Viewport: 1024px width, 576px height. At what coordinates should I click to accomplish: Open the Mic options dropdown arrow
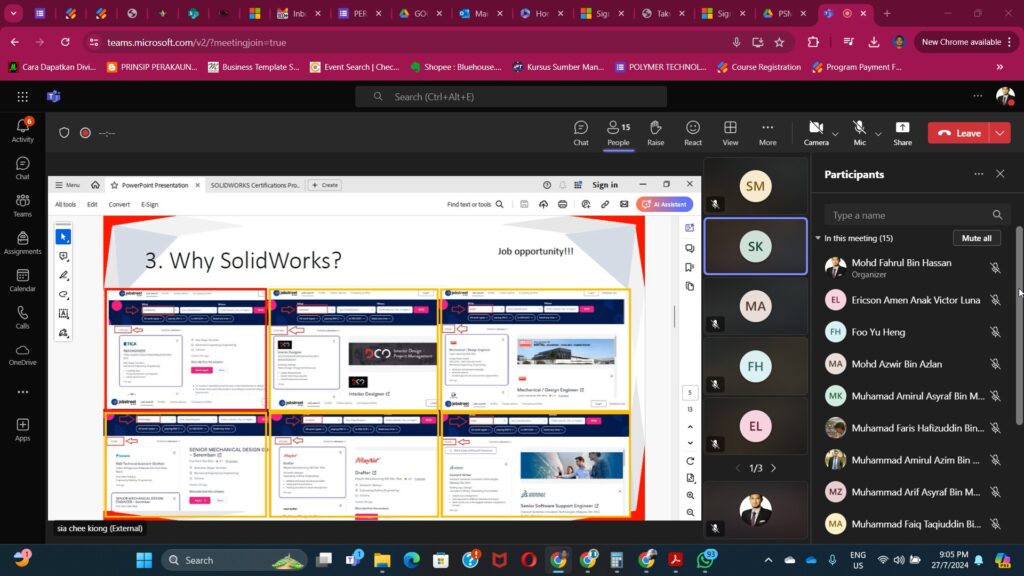pos(878,134)
